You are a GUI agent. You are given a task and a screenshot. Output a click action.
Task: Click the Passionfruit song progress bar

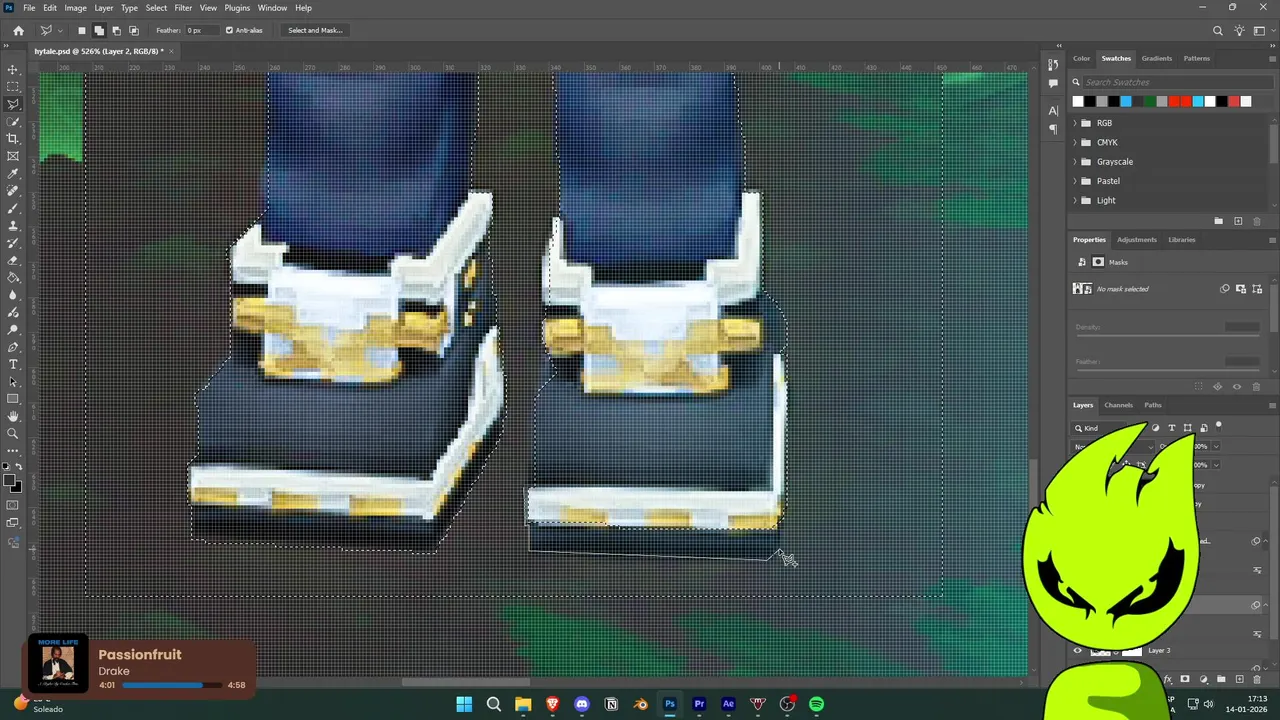172,685
